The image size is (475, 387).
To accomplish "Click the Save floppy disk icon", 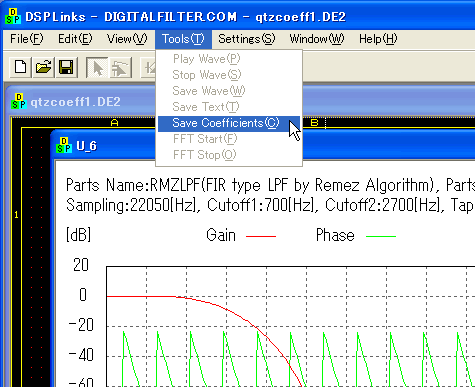I will (x=66, y=67).
